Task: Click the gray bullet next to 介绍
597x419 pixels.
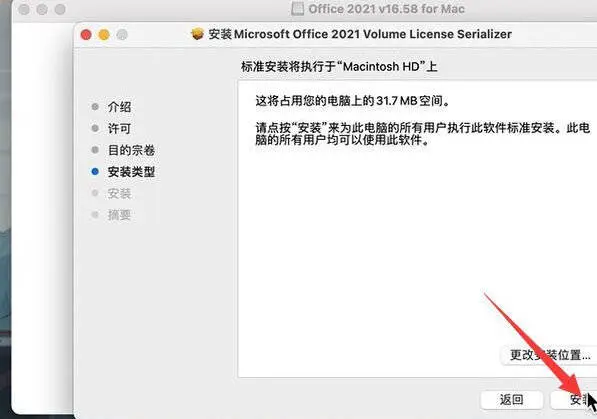Action: 95,106
